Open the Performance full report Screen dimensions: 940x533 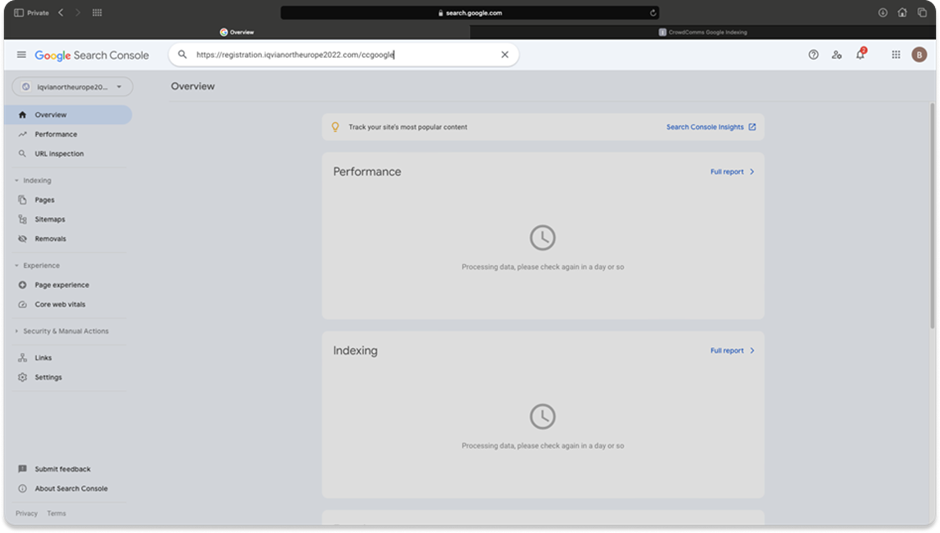point(732,172)
